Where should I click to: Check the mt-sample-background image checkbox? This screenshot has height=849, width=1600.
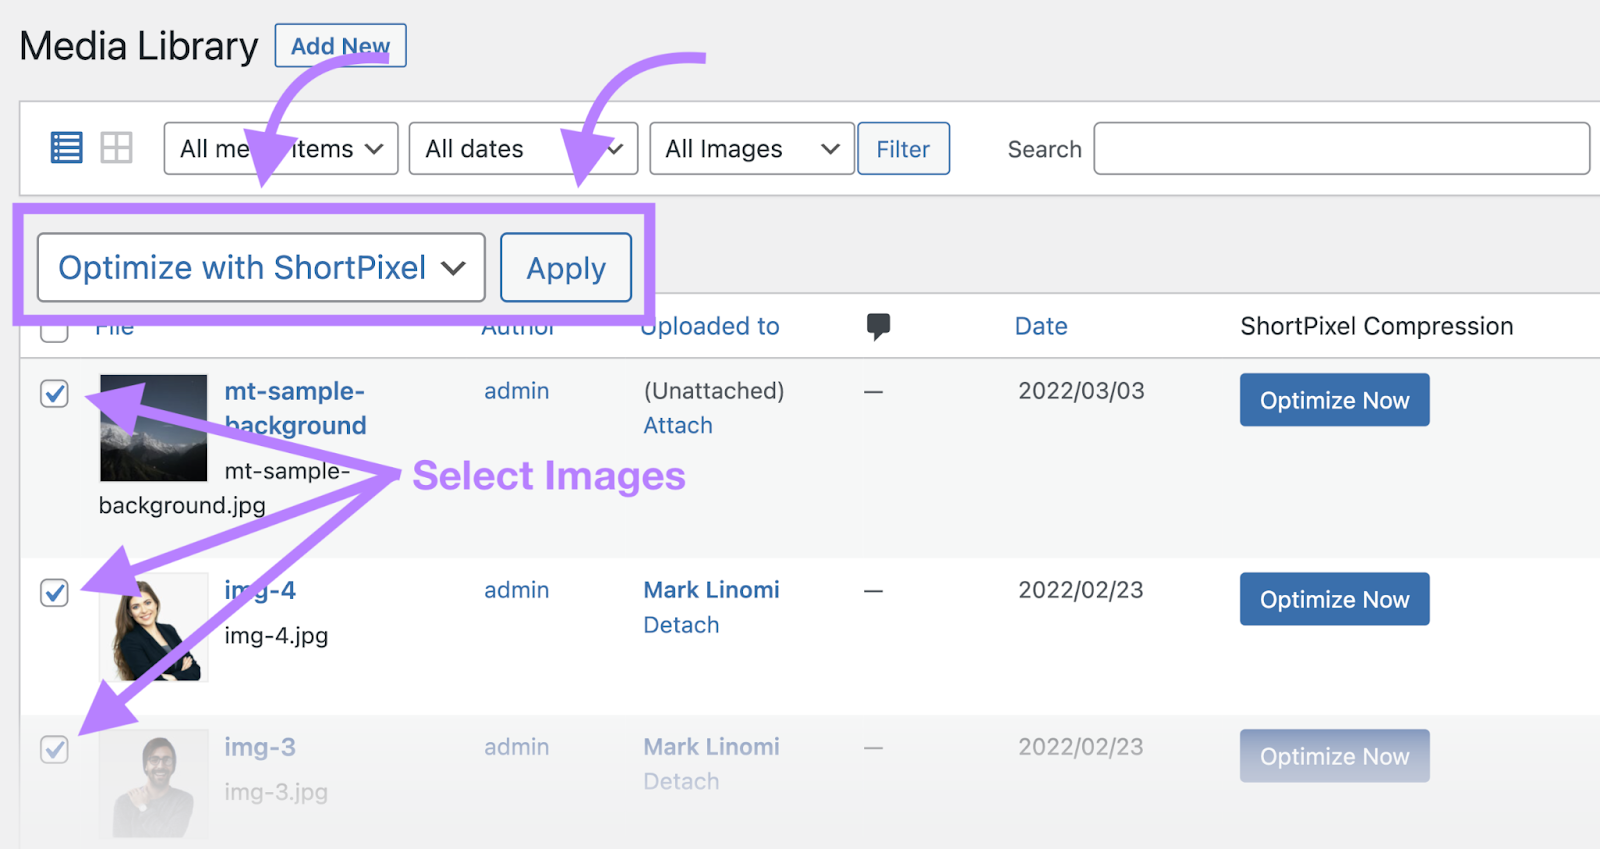click(x=55, y=393)
